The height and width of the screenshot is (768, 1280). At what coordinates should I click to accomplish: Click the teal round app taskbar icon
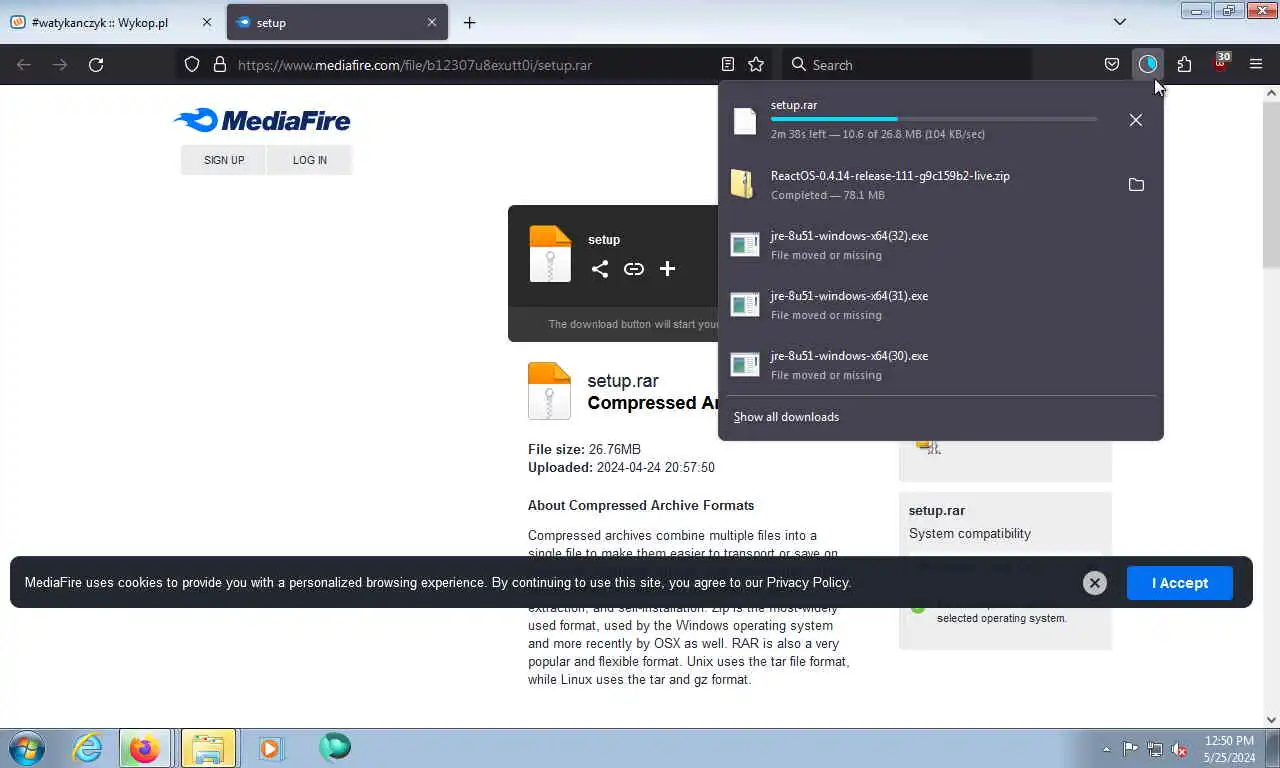click(x=334, y=747)
